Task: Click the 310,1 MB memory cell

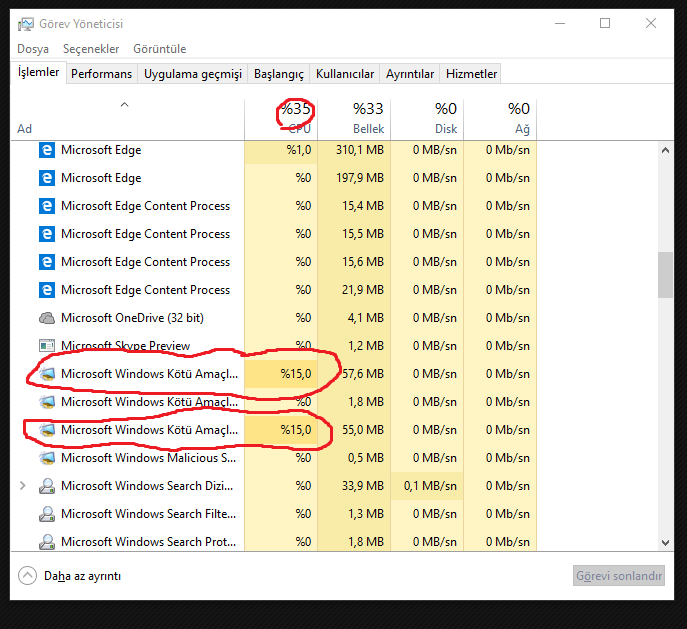Action: click(x=354, y=150)
